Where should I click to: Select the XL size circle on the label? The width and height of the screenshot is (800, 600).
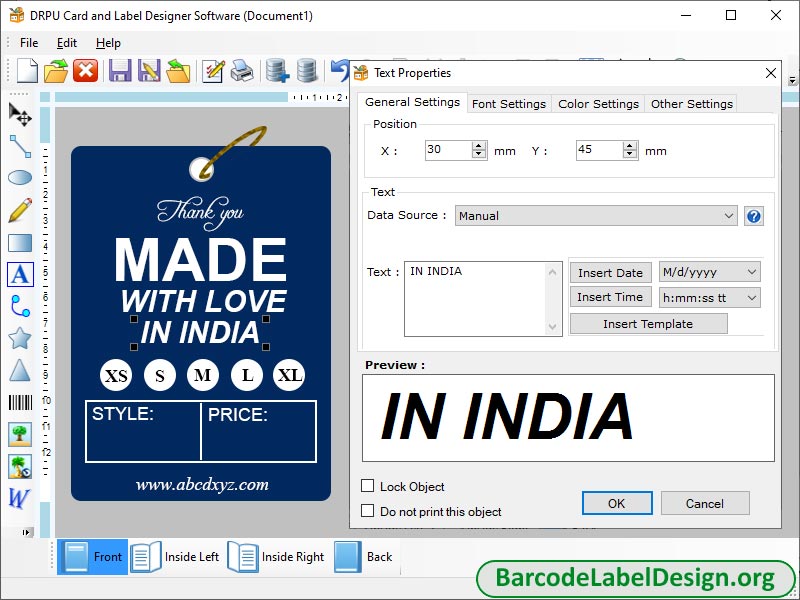point(289,375)
